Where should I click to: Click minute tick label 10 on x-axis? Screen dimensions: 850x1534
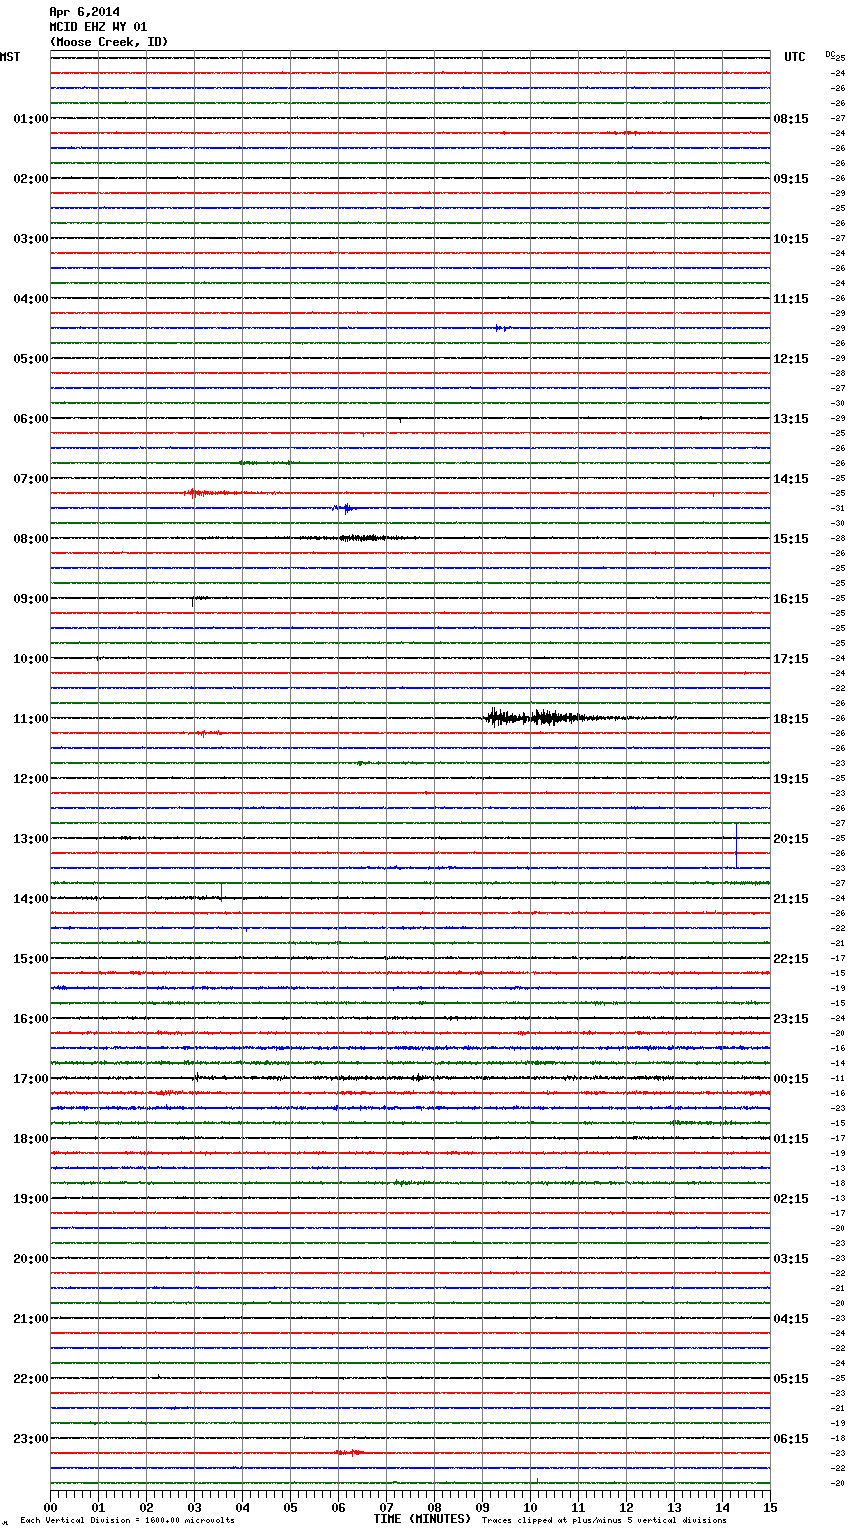530,1507
